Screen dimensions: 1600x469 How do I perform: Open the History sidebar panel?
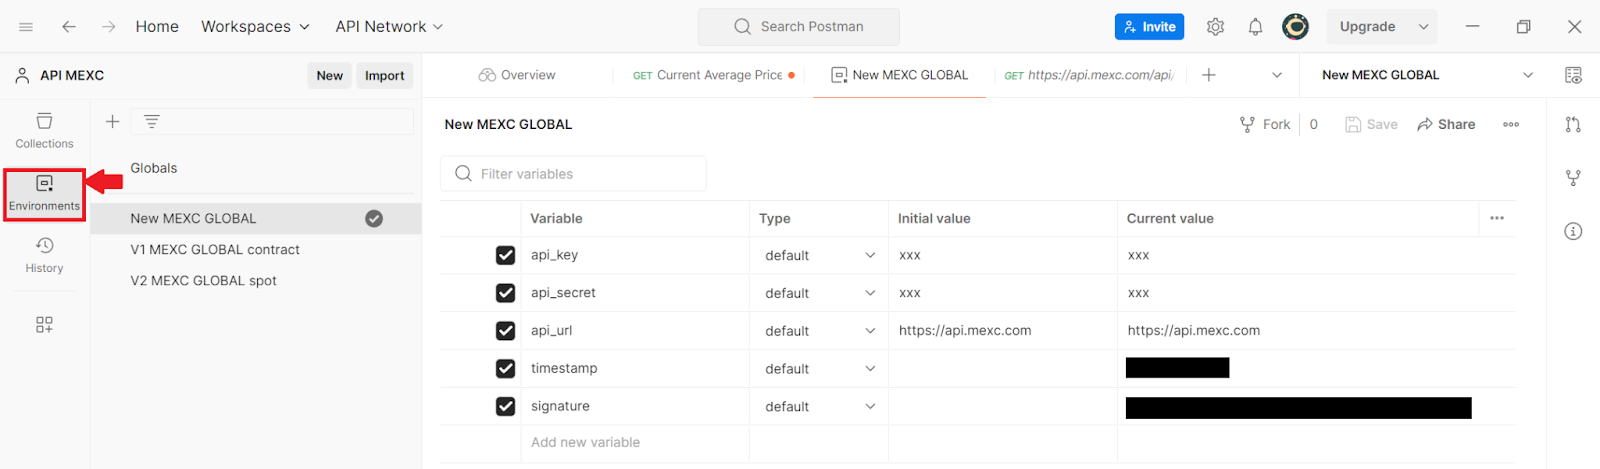[44, 255]
